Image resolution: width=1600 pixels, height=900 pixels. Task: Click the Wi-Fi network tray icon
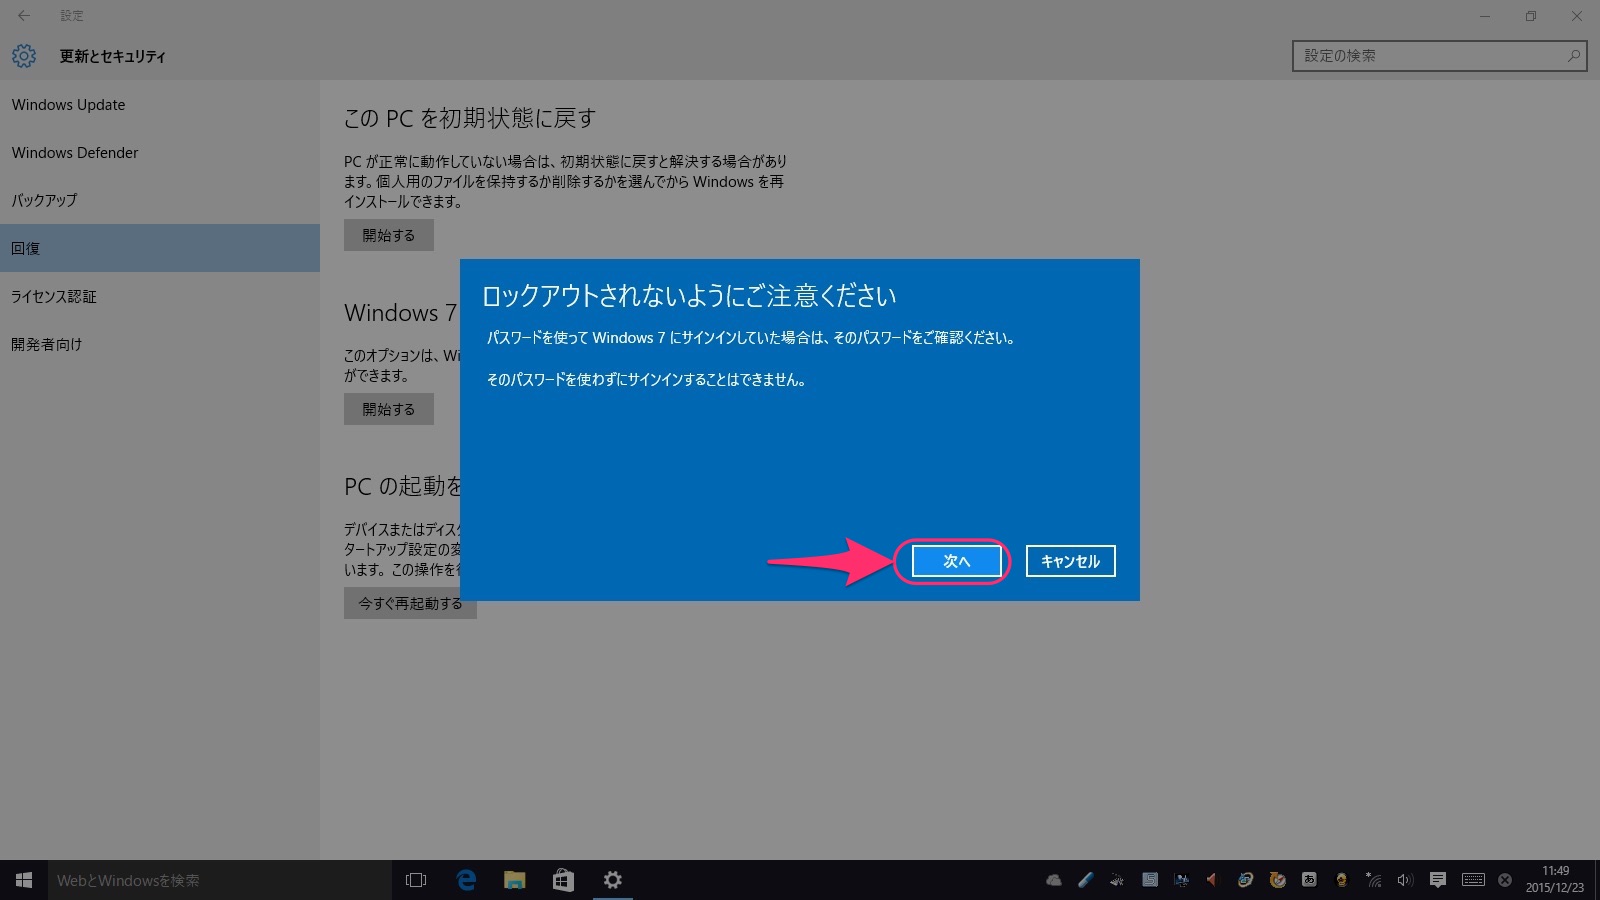(1374, 880)
